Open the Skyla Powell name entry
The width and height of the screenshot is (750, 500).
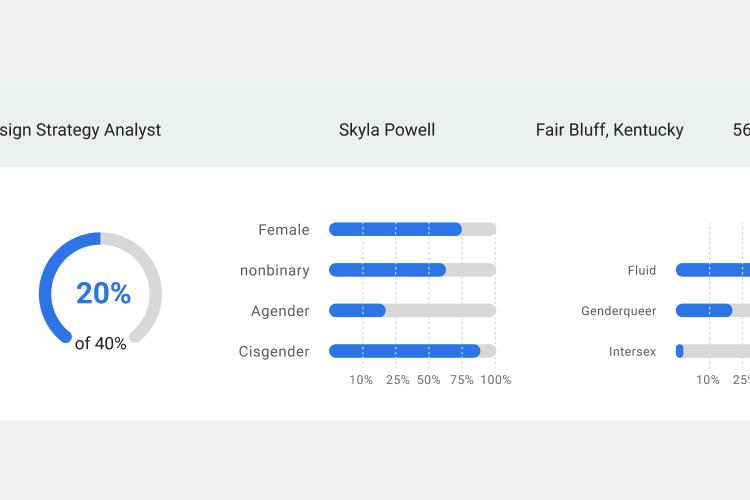387,130
